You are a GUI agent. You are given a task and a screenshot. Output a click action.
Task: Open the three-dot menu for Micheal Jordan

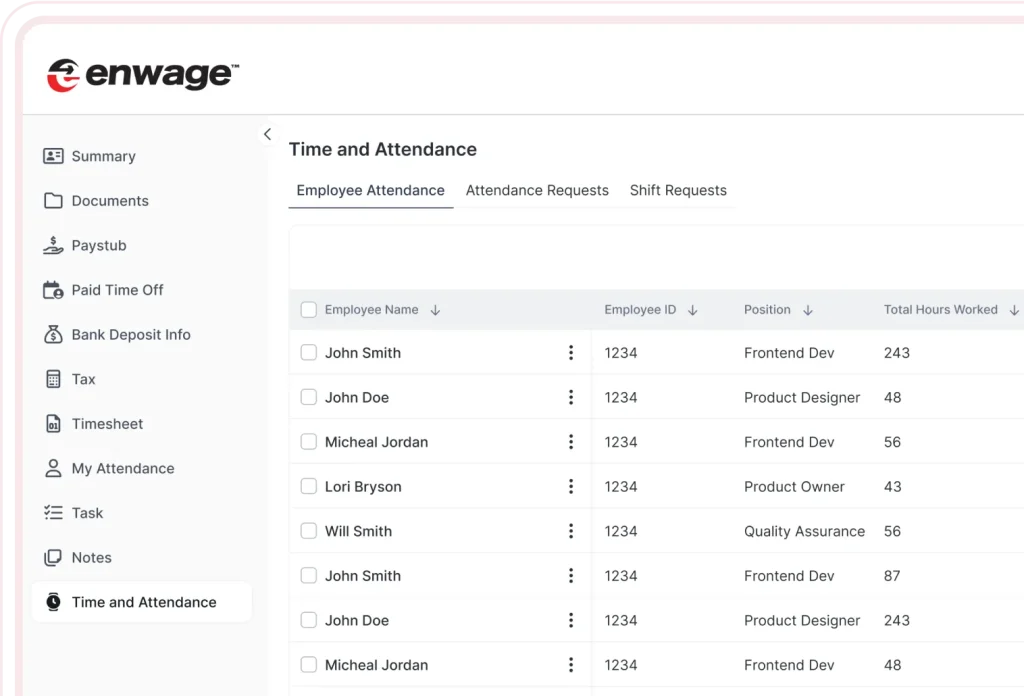(571, 442)
